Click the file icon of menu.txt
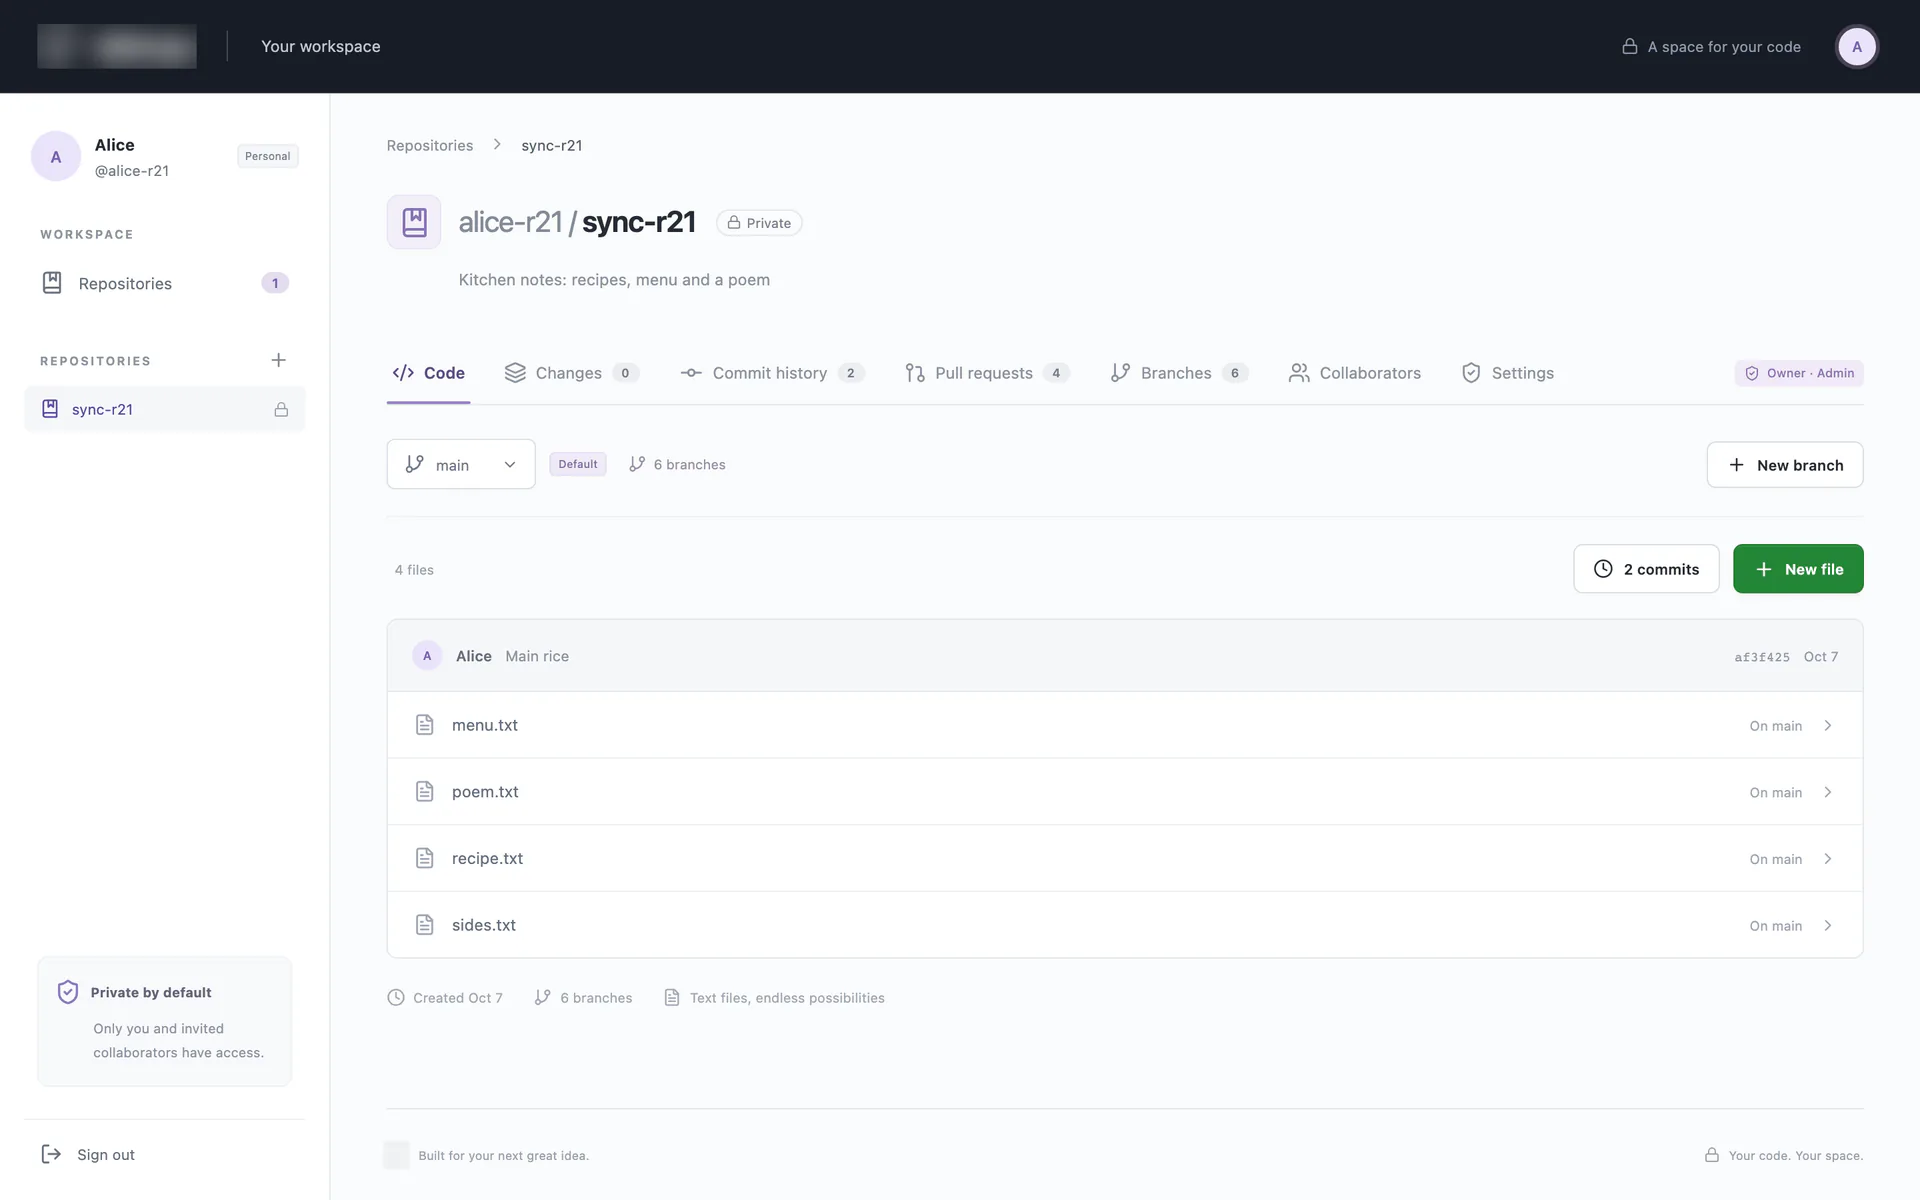 point(425,725)
